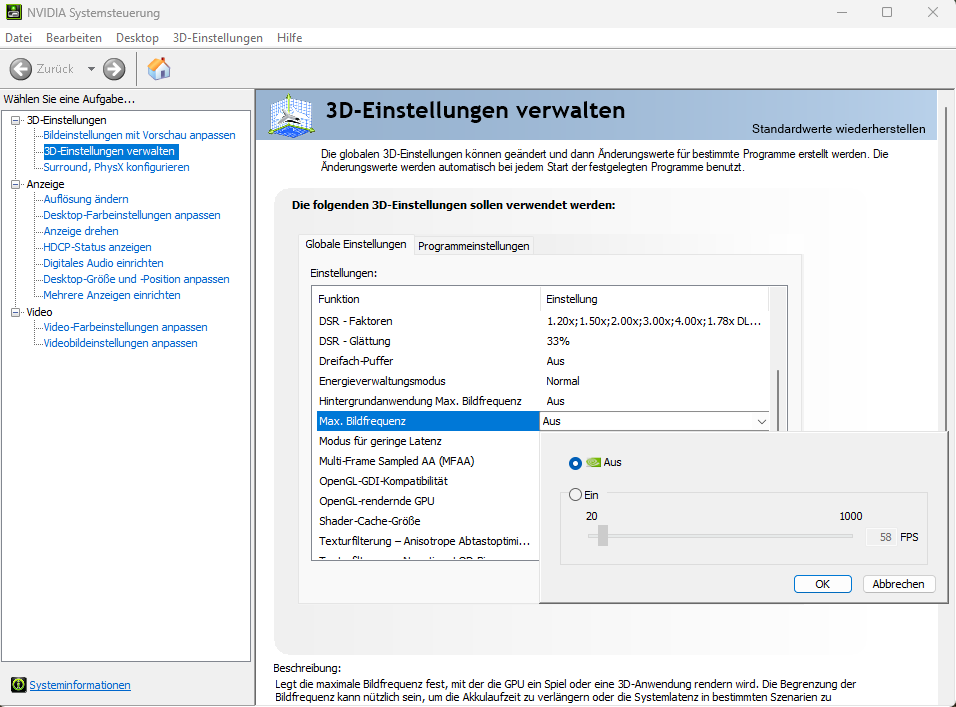Select Texturfilterung – Anisotrope Abtastoptimierung row
The image size is (956, 707).
click(428, 541)
